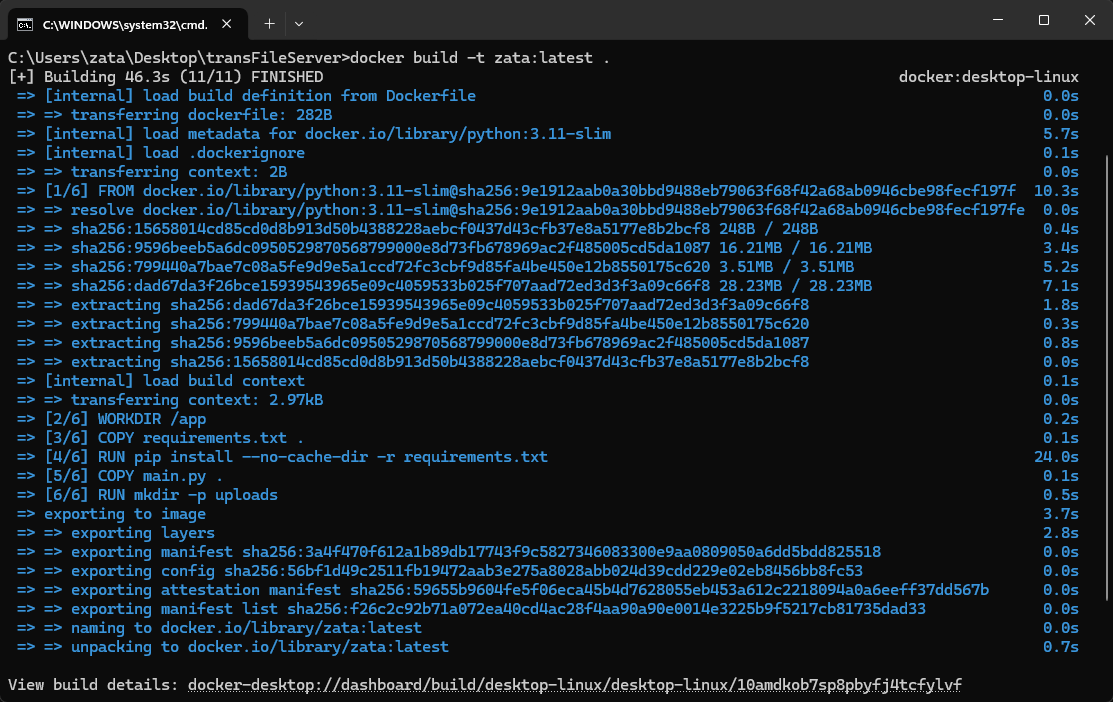1113x702 pixels.
Task: Click the 3.7s duration value
Action: click(x=1060, y=514)
